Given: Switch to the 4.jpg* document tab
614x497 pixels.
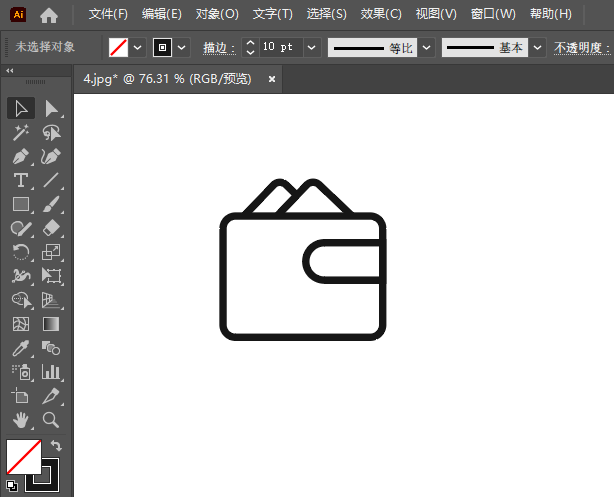Looking at the screenshot, I should pos(168,79).
